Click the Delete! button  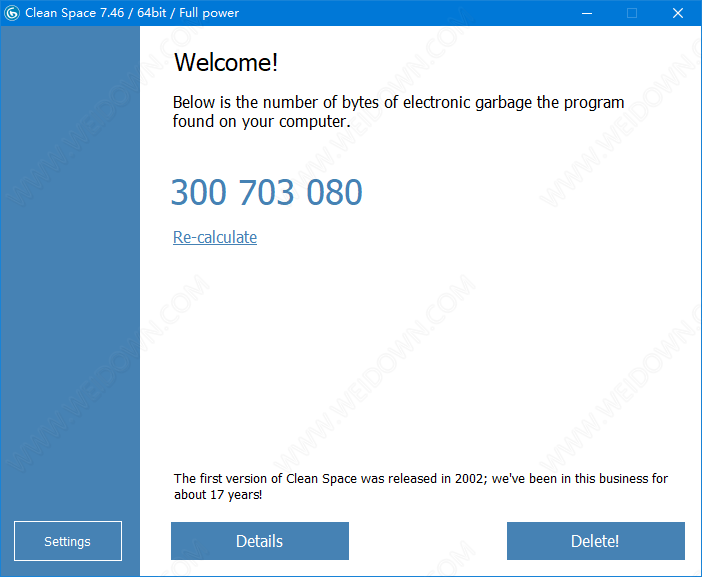point(595,541)
